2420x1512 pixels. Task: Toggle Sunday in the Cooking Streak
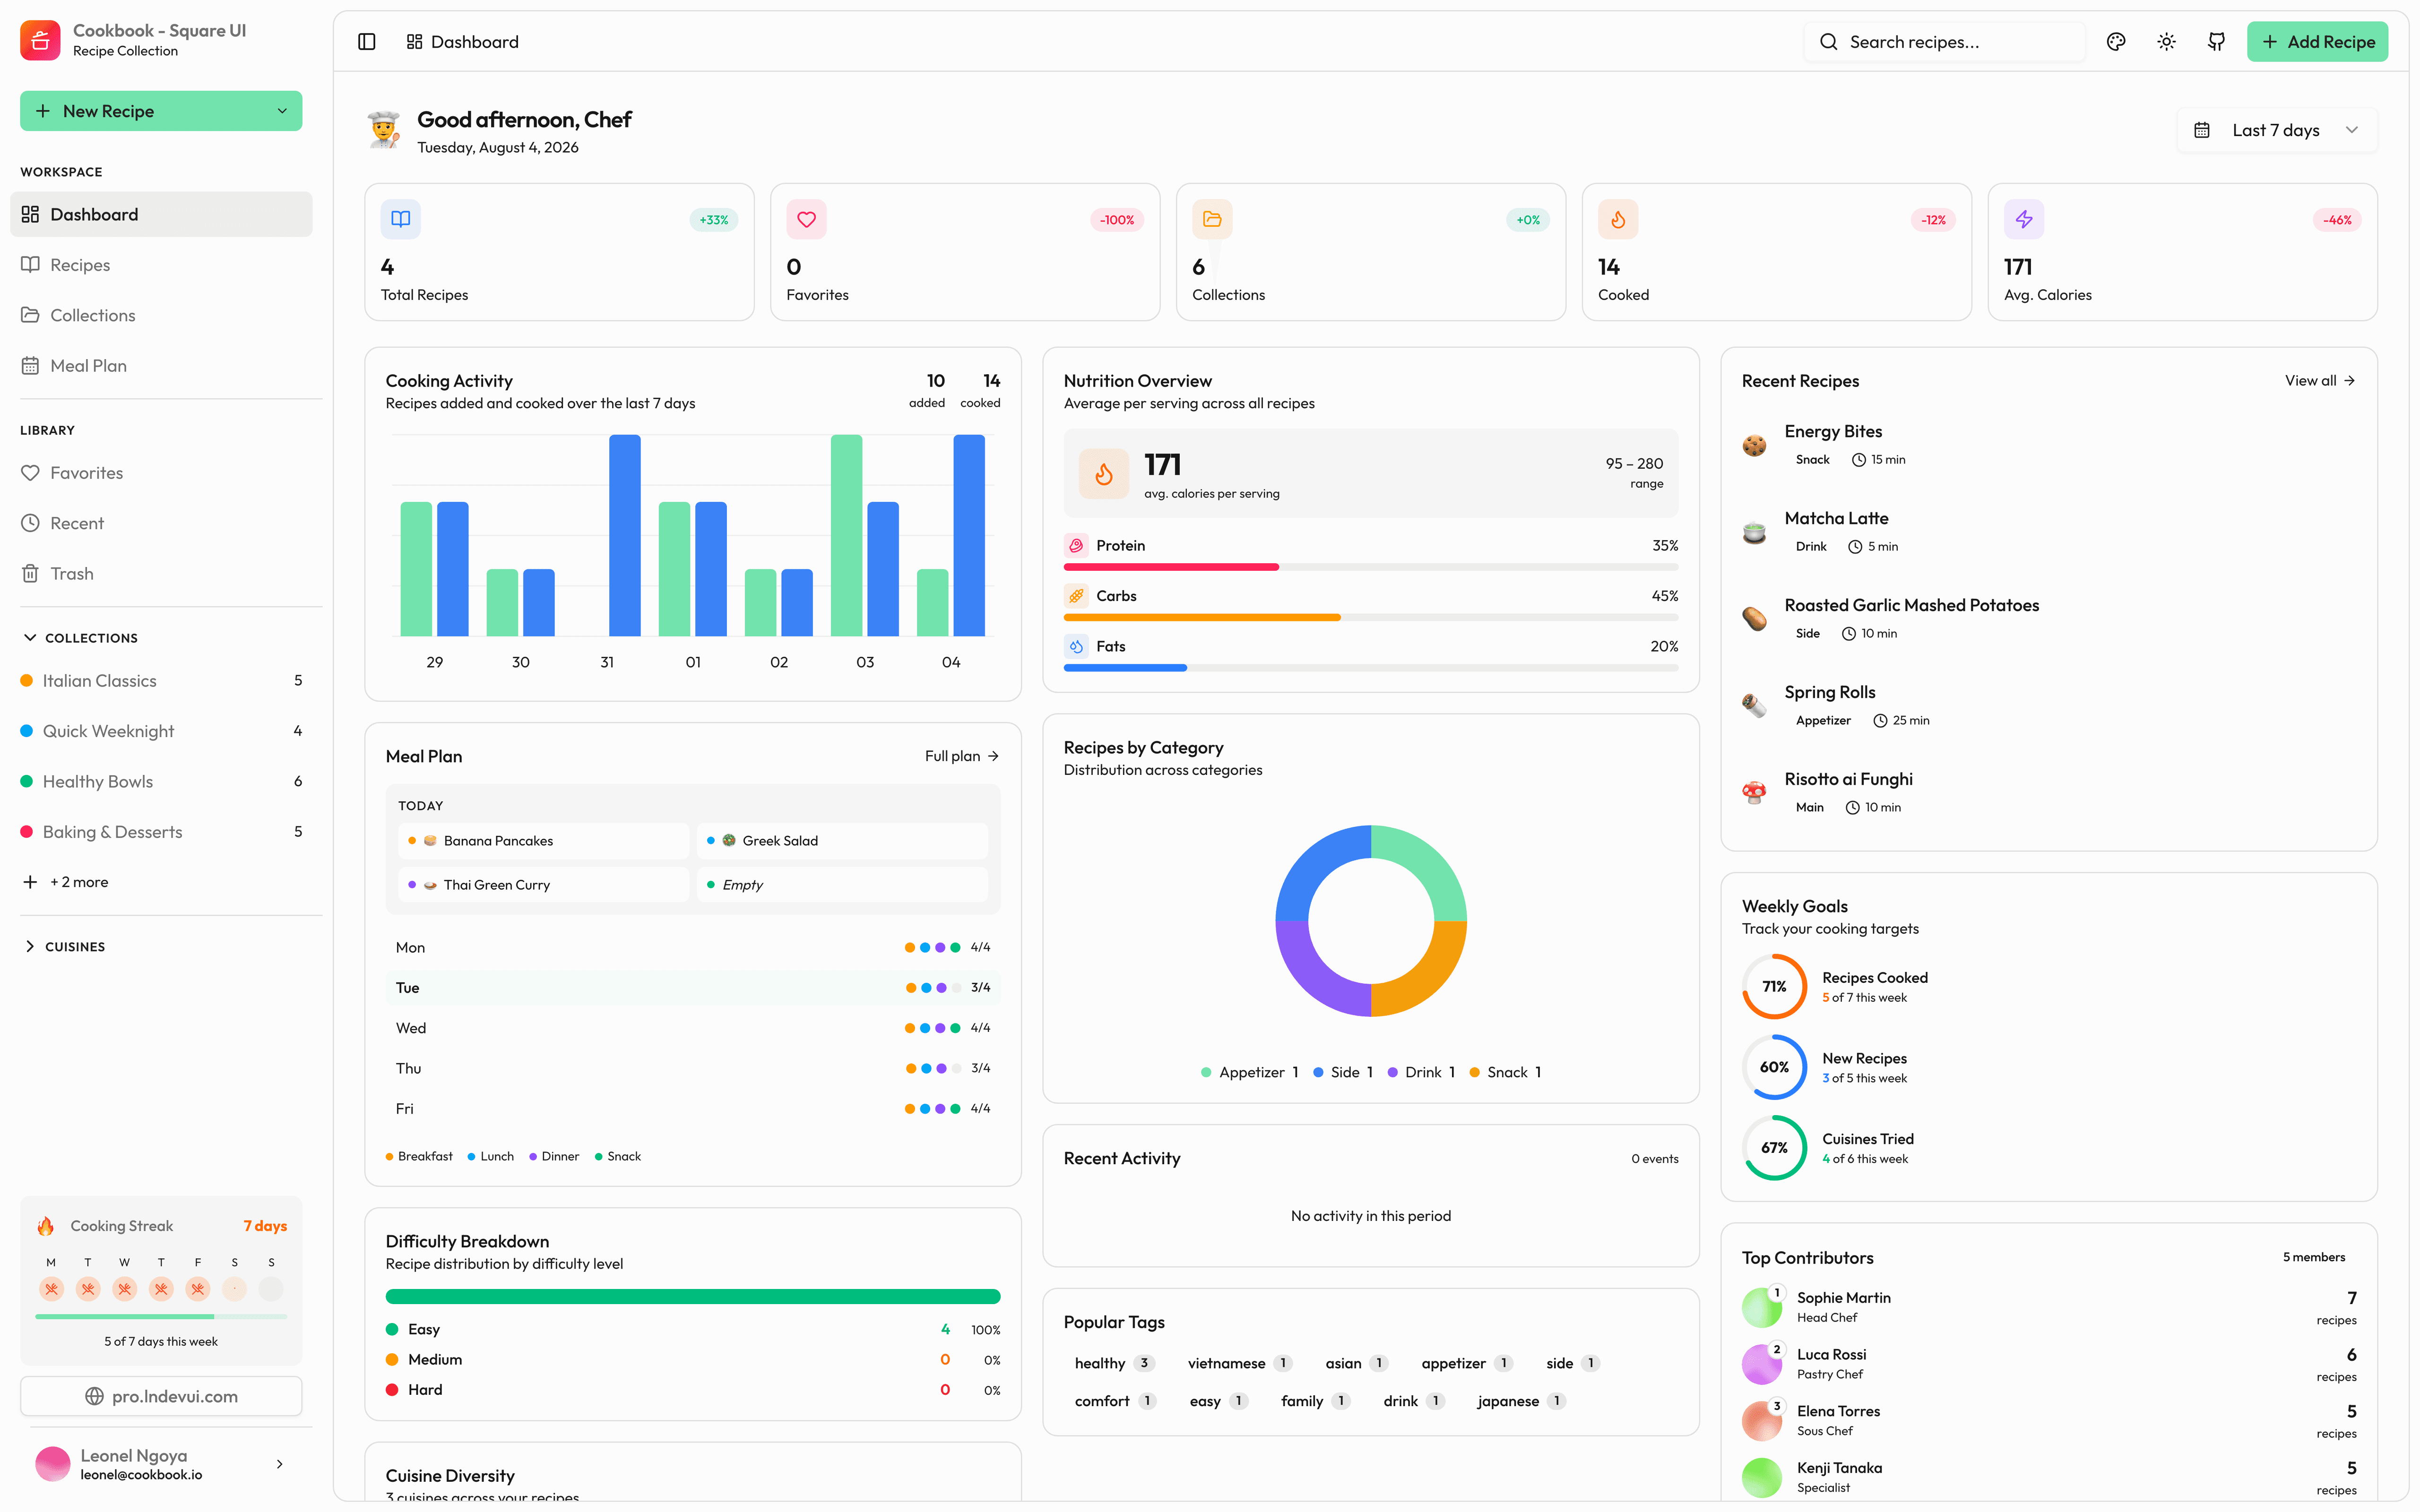pos(271,1289)
